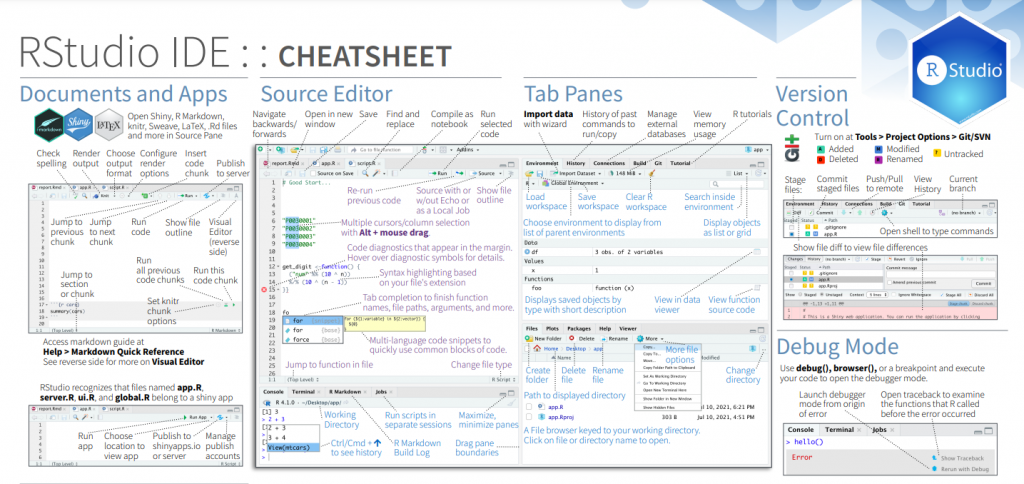Toggle staged checkbox for .gitignore in Git tab
The width and height of the screenshot is (1024, 484).
click(792, 227)
